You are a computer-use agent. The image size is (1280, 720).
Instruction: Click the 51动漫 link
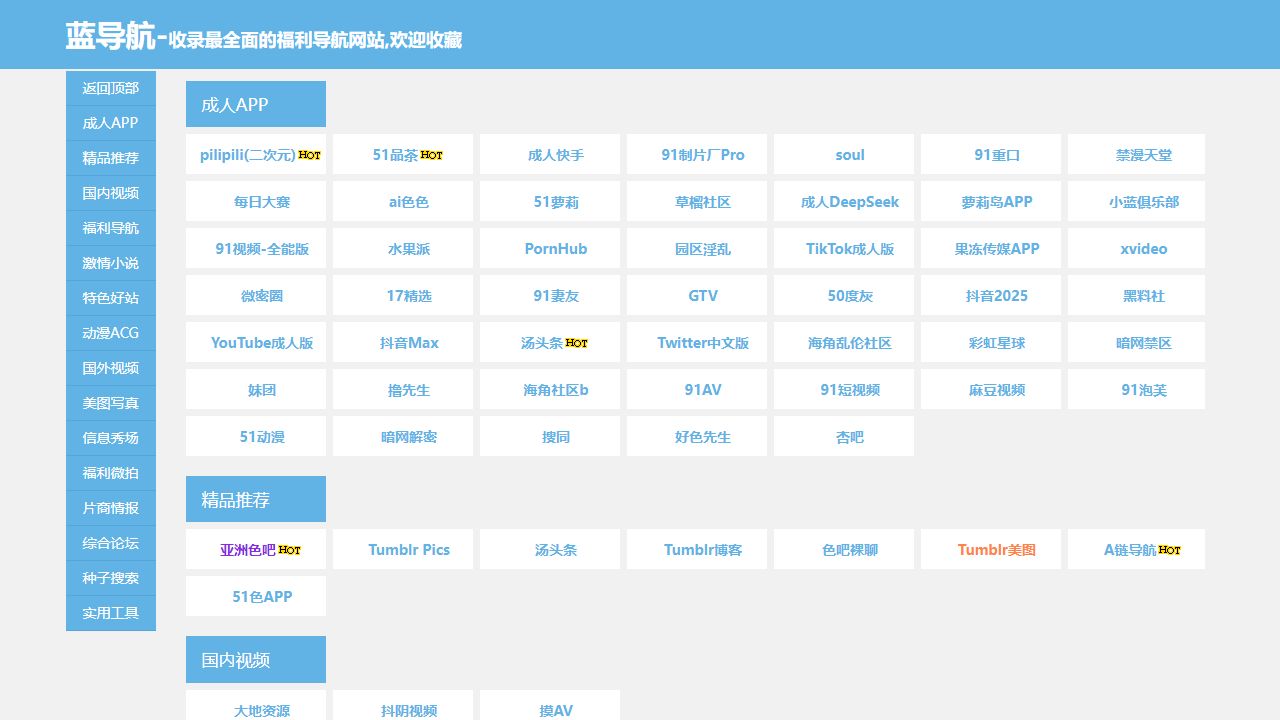[262, 437]
